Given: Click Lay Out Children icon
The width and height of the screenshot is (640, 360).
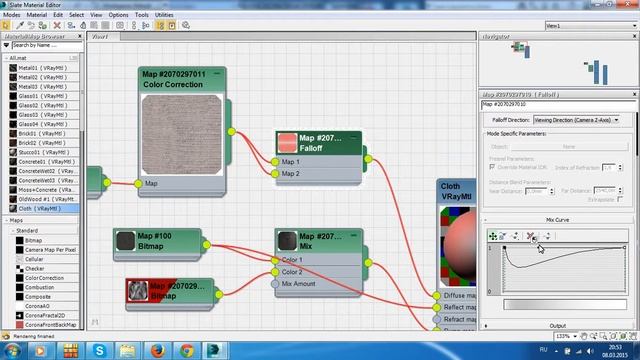Looking at the screenshot, I should [x=145, y=25].
